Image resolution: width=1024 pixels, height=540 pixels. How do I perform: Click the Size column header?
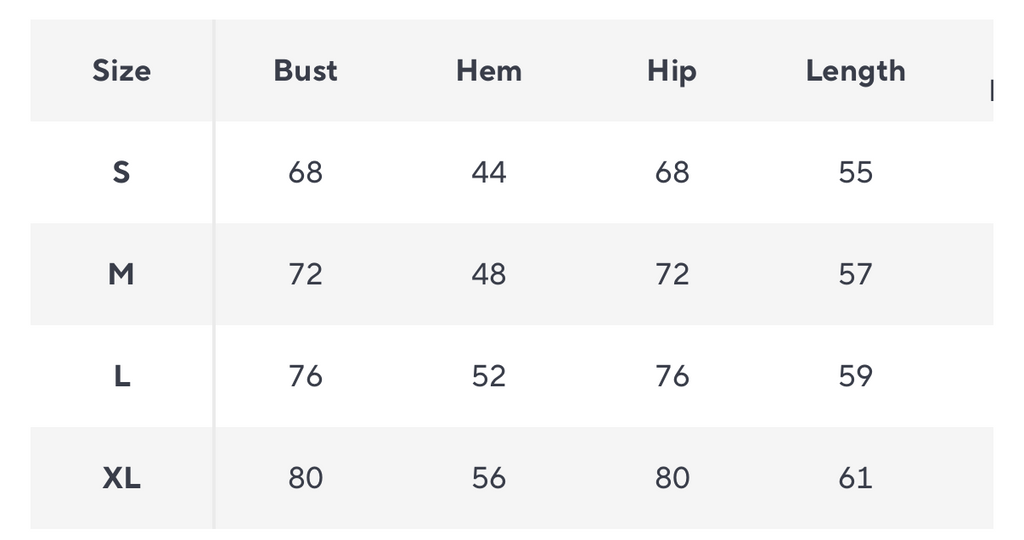tap(121, 71)
